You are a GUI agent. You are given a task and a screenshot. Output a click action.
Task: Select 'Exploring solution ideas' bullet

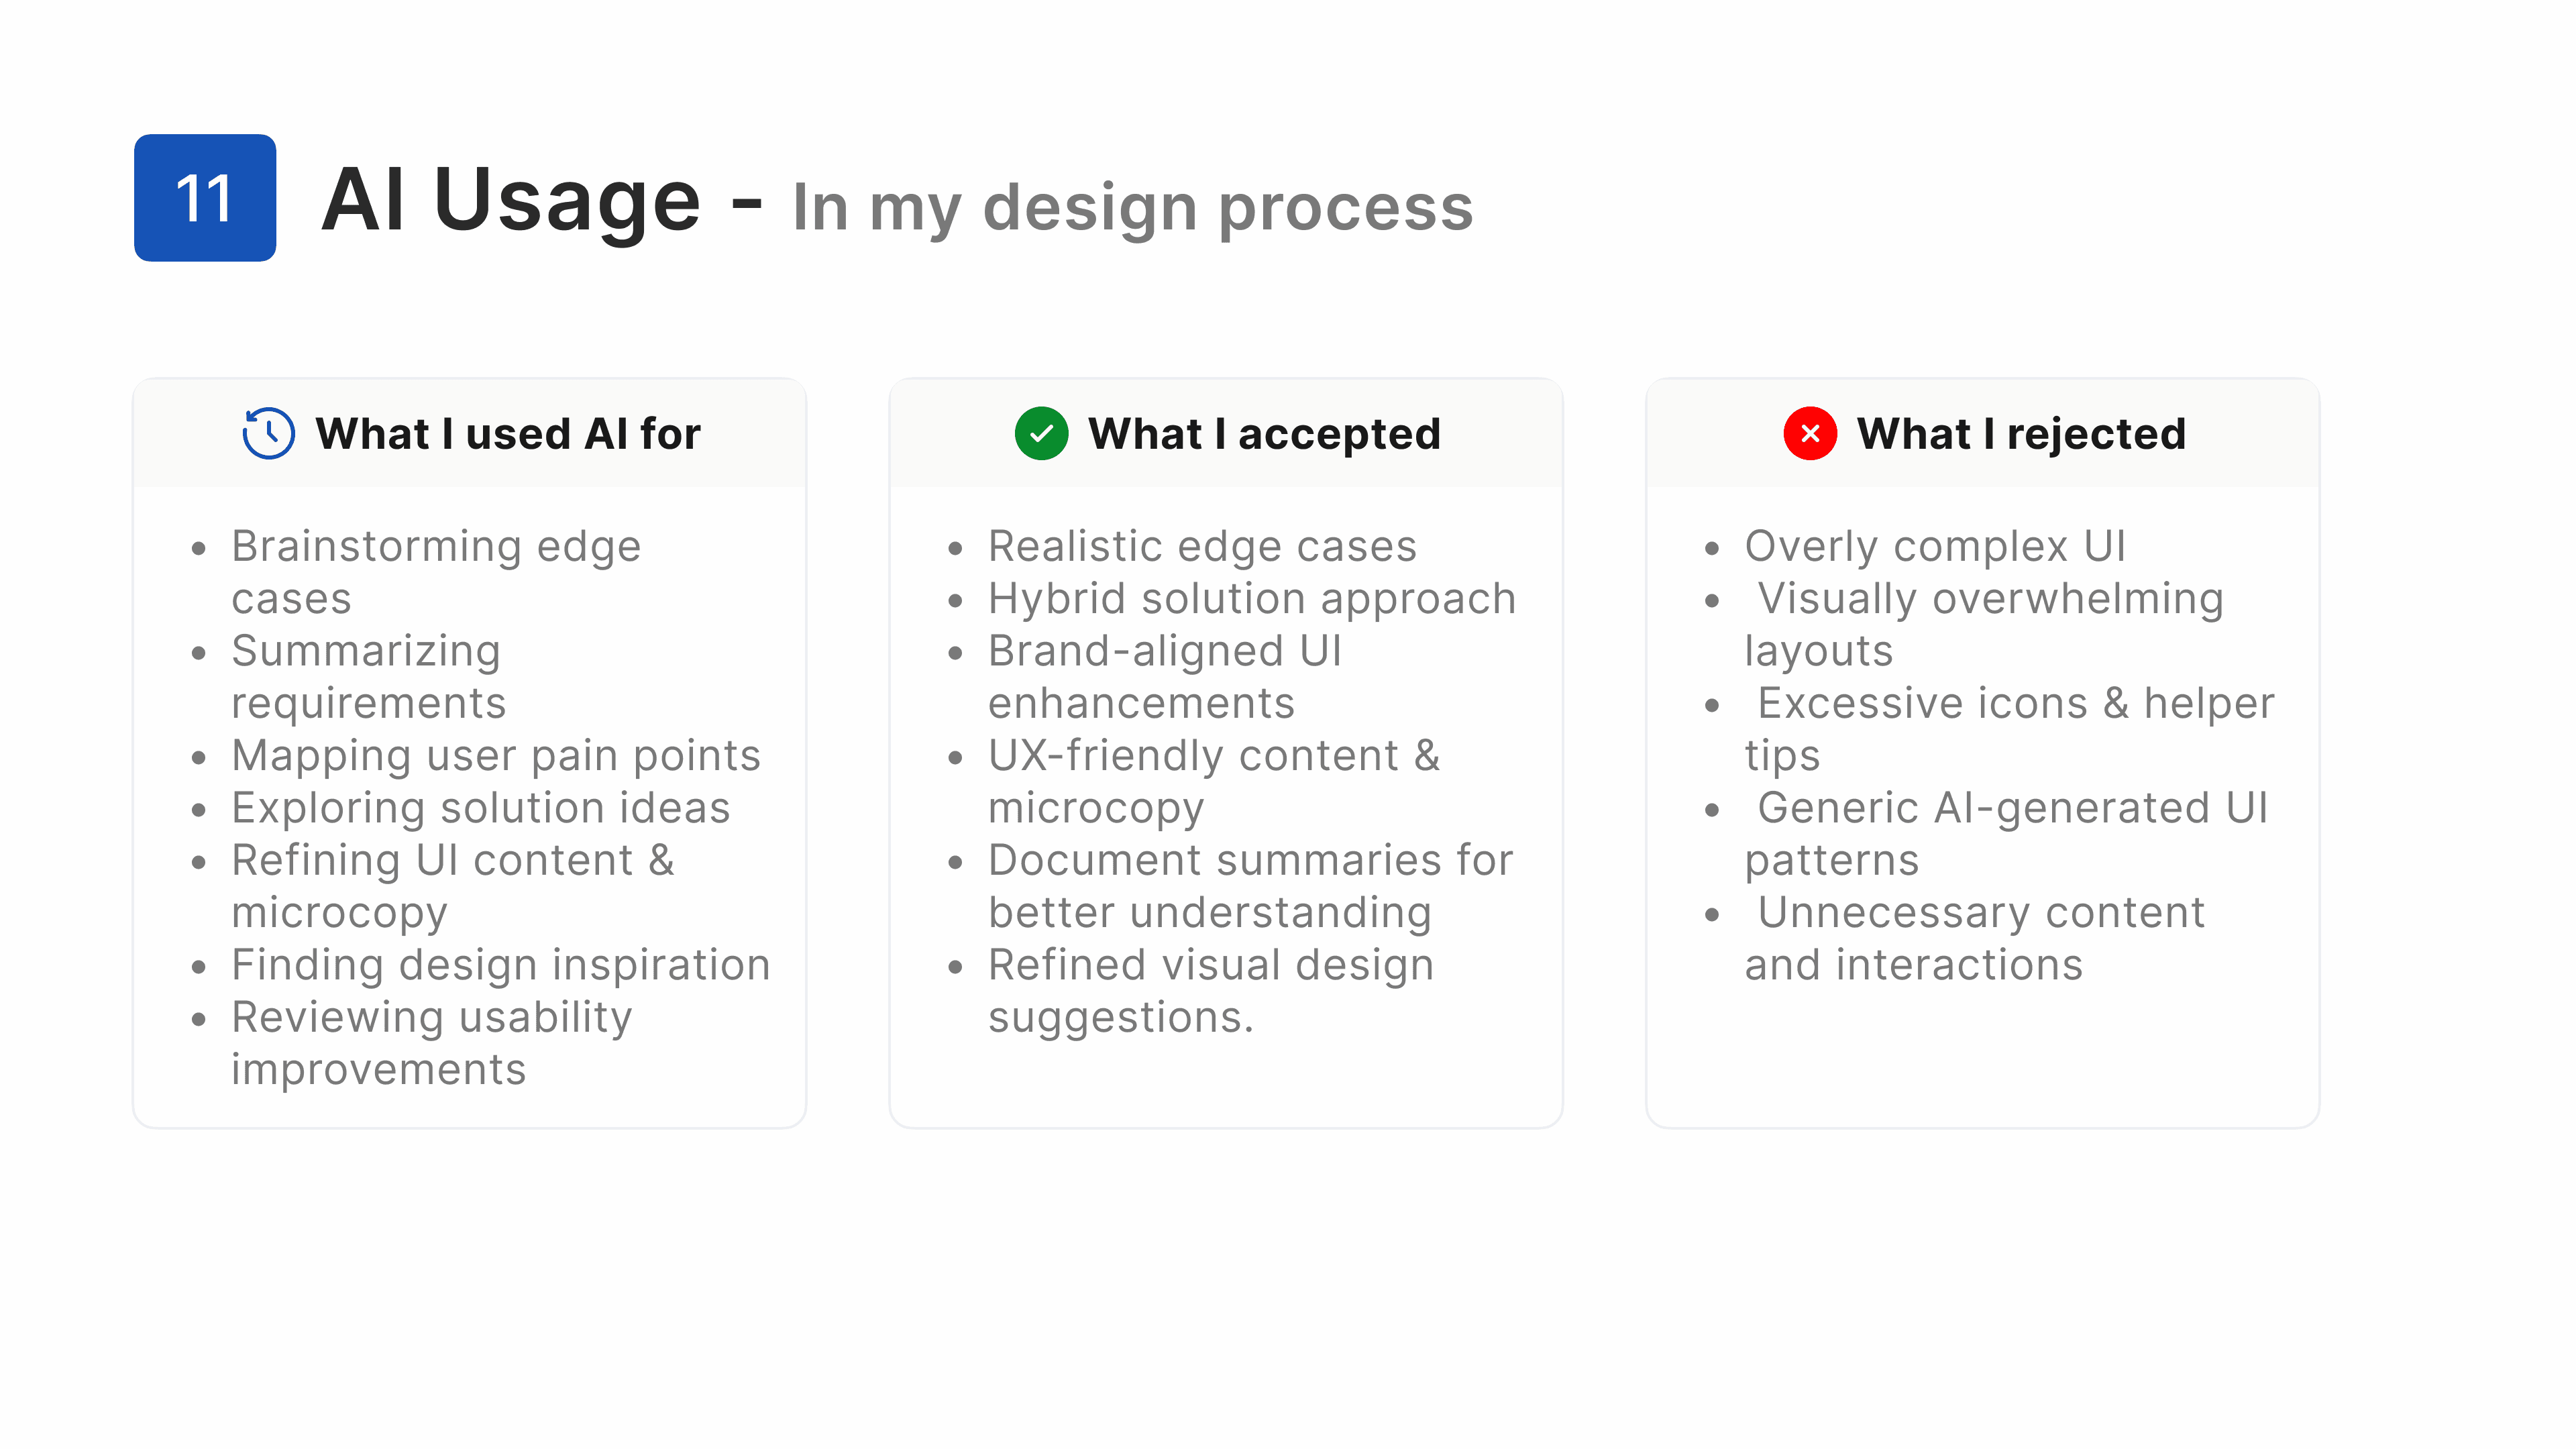pos(481,807)
